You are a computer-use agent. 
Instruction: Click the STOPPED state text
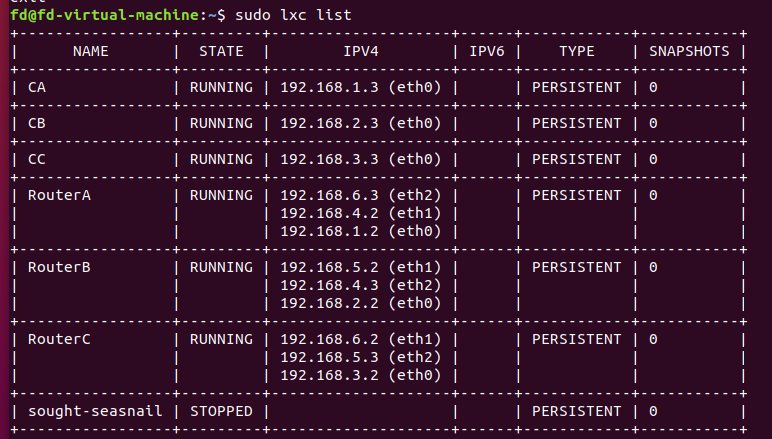click(221, 411)
